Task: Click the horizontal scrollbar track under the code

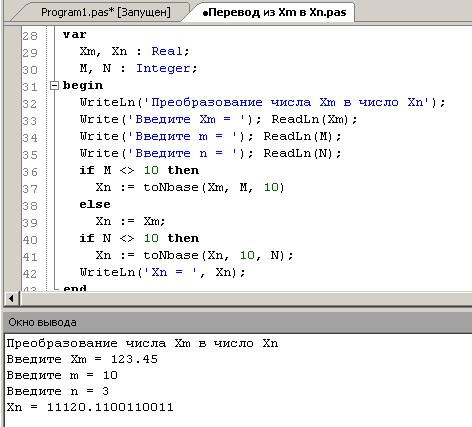Action: (246, 298)
